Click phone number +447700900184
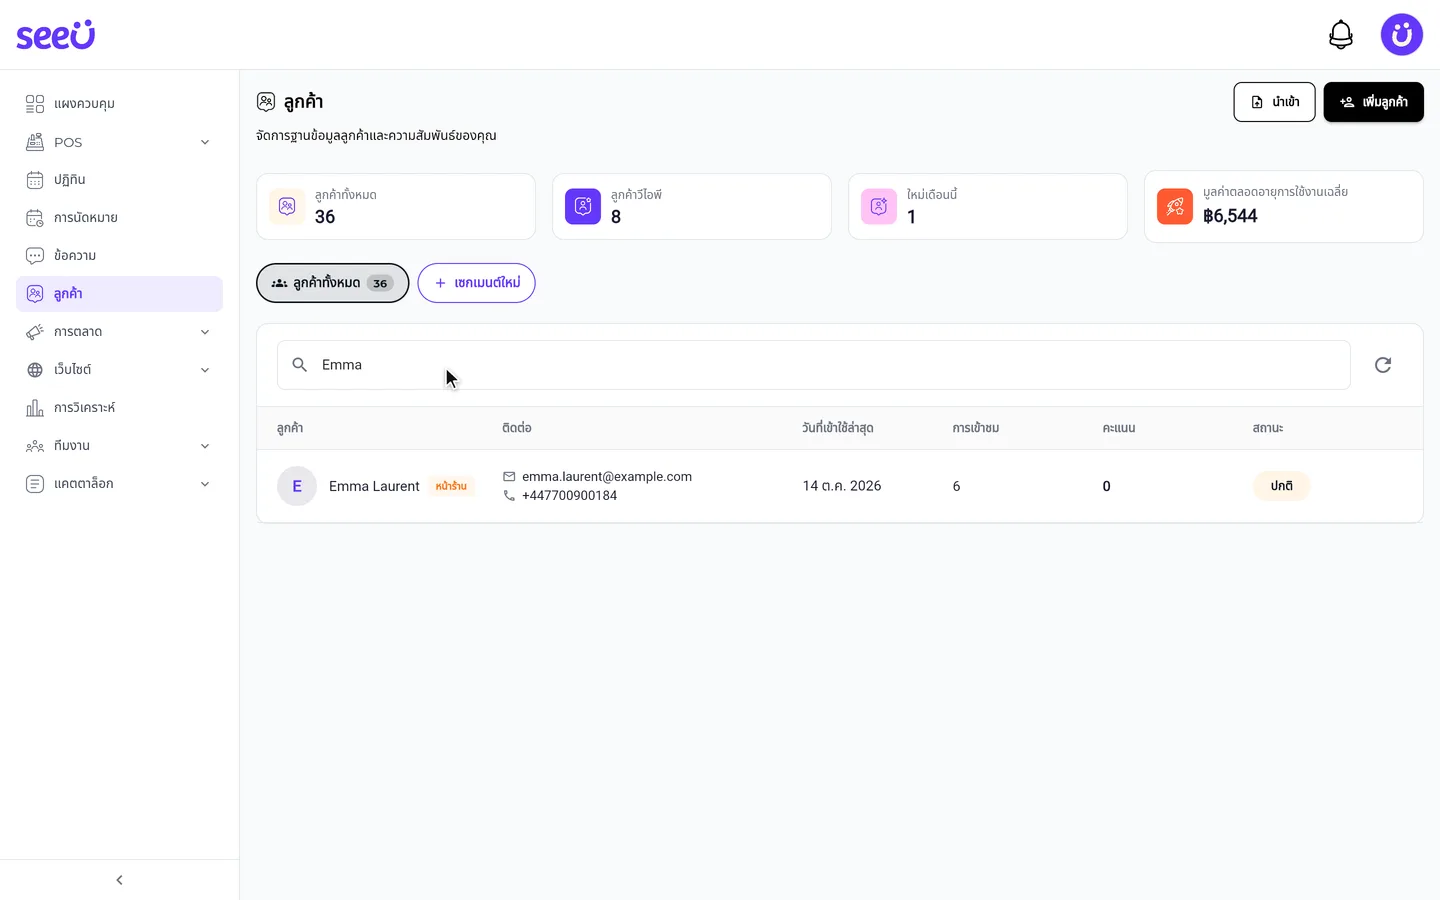This screenshot has width=1440, height=900. point(569,496)
